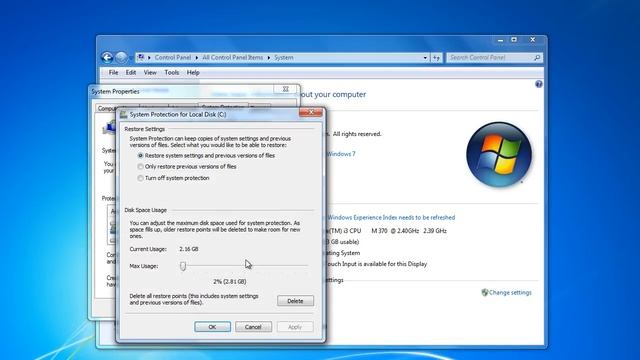The width and height of the screenshot is (640, 360).
Task: Click the help question mark icon
Action: tap(539, 84)
